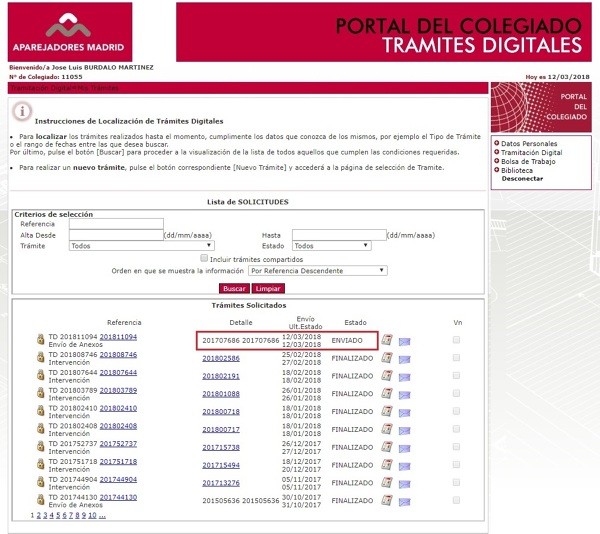Open document icon in the ENVIADO row
This screenshot has height=534, width=600.
click(386, 341)
